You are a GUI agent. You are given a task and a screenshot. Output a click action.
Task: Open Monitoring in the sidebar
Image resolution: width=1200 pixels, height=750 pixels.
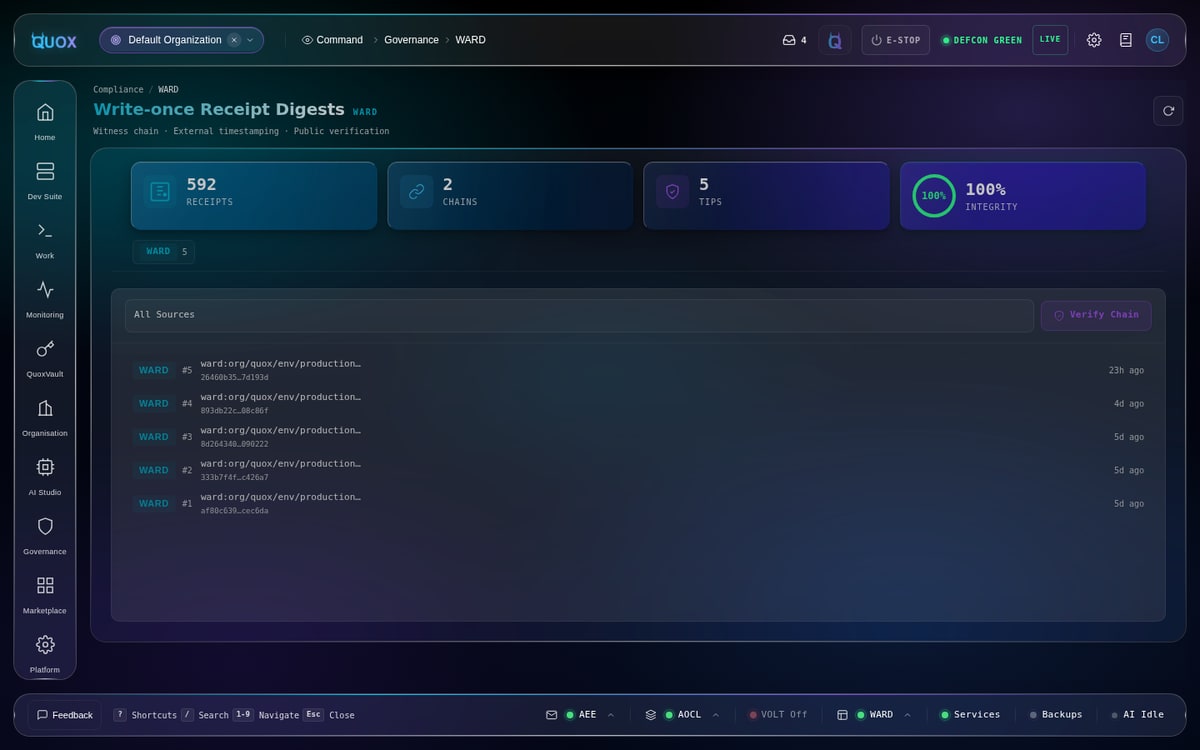point(45,297)
